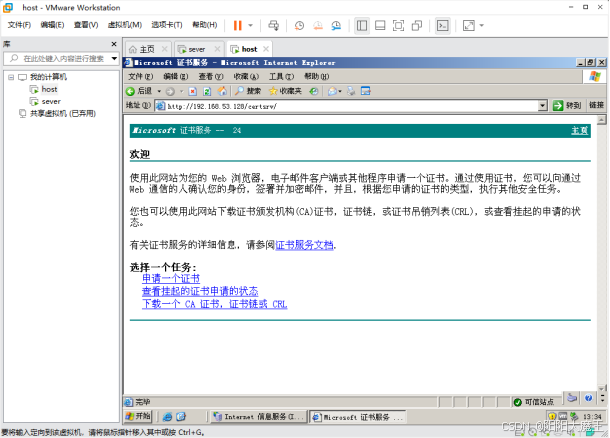Click the stretch guest display icon

pos(469,26)
